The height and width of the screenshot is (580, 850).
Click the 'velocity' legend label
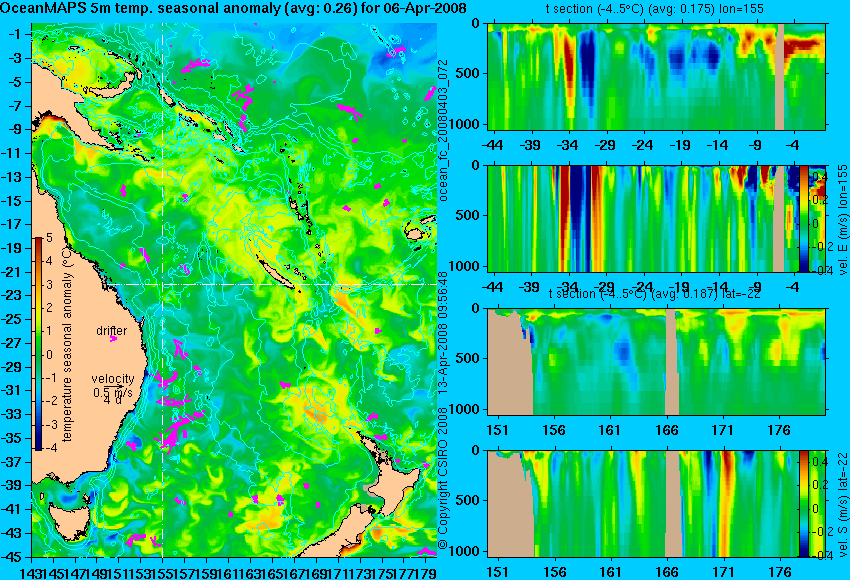pyautogui.click(x=112, y=379)
